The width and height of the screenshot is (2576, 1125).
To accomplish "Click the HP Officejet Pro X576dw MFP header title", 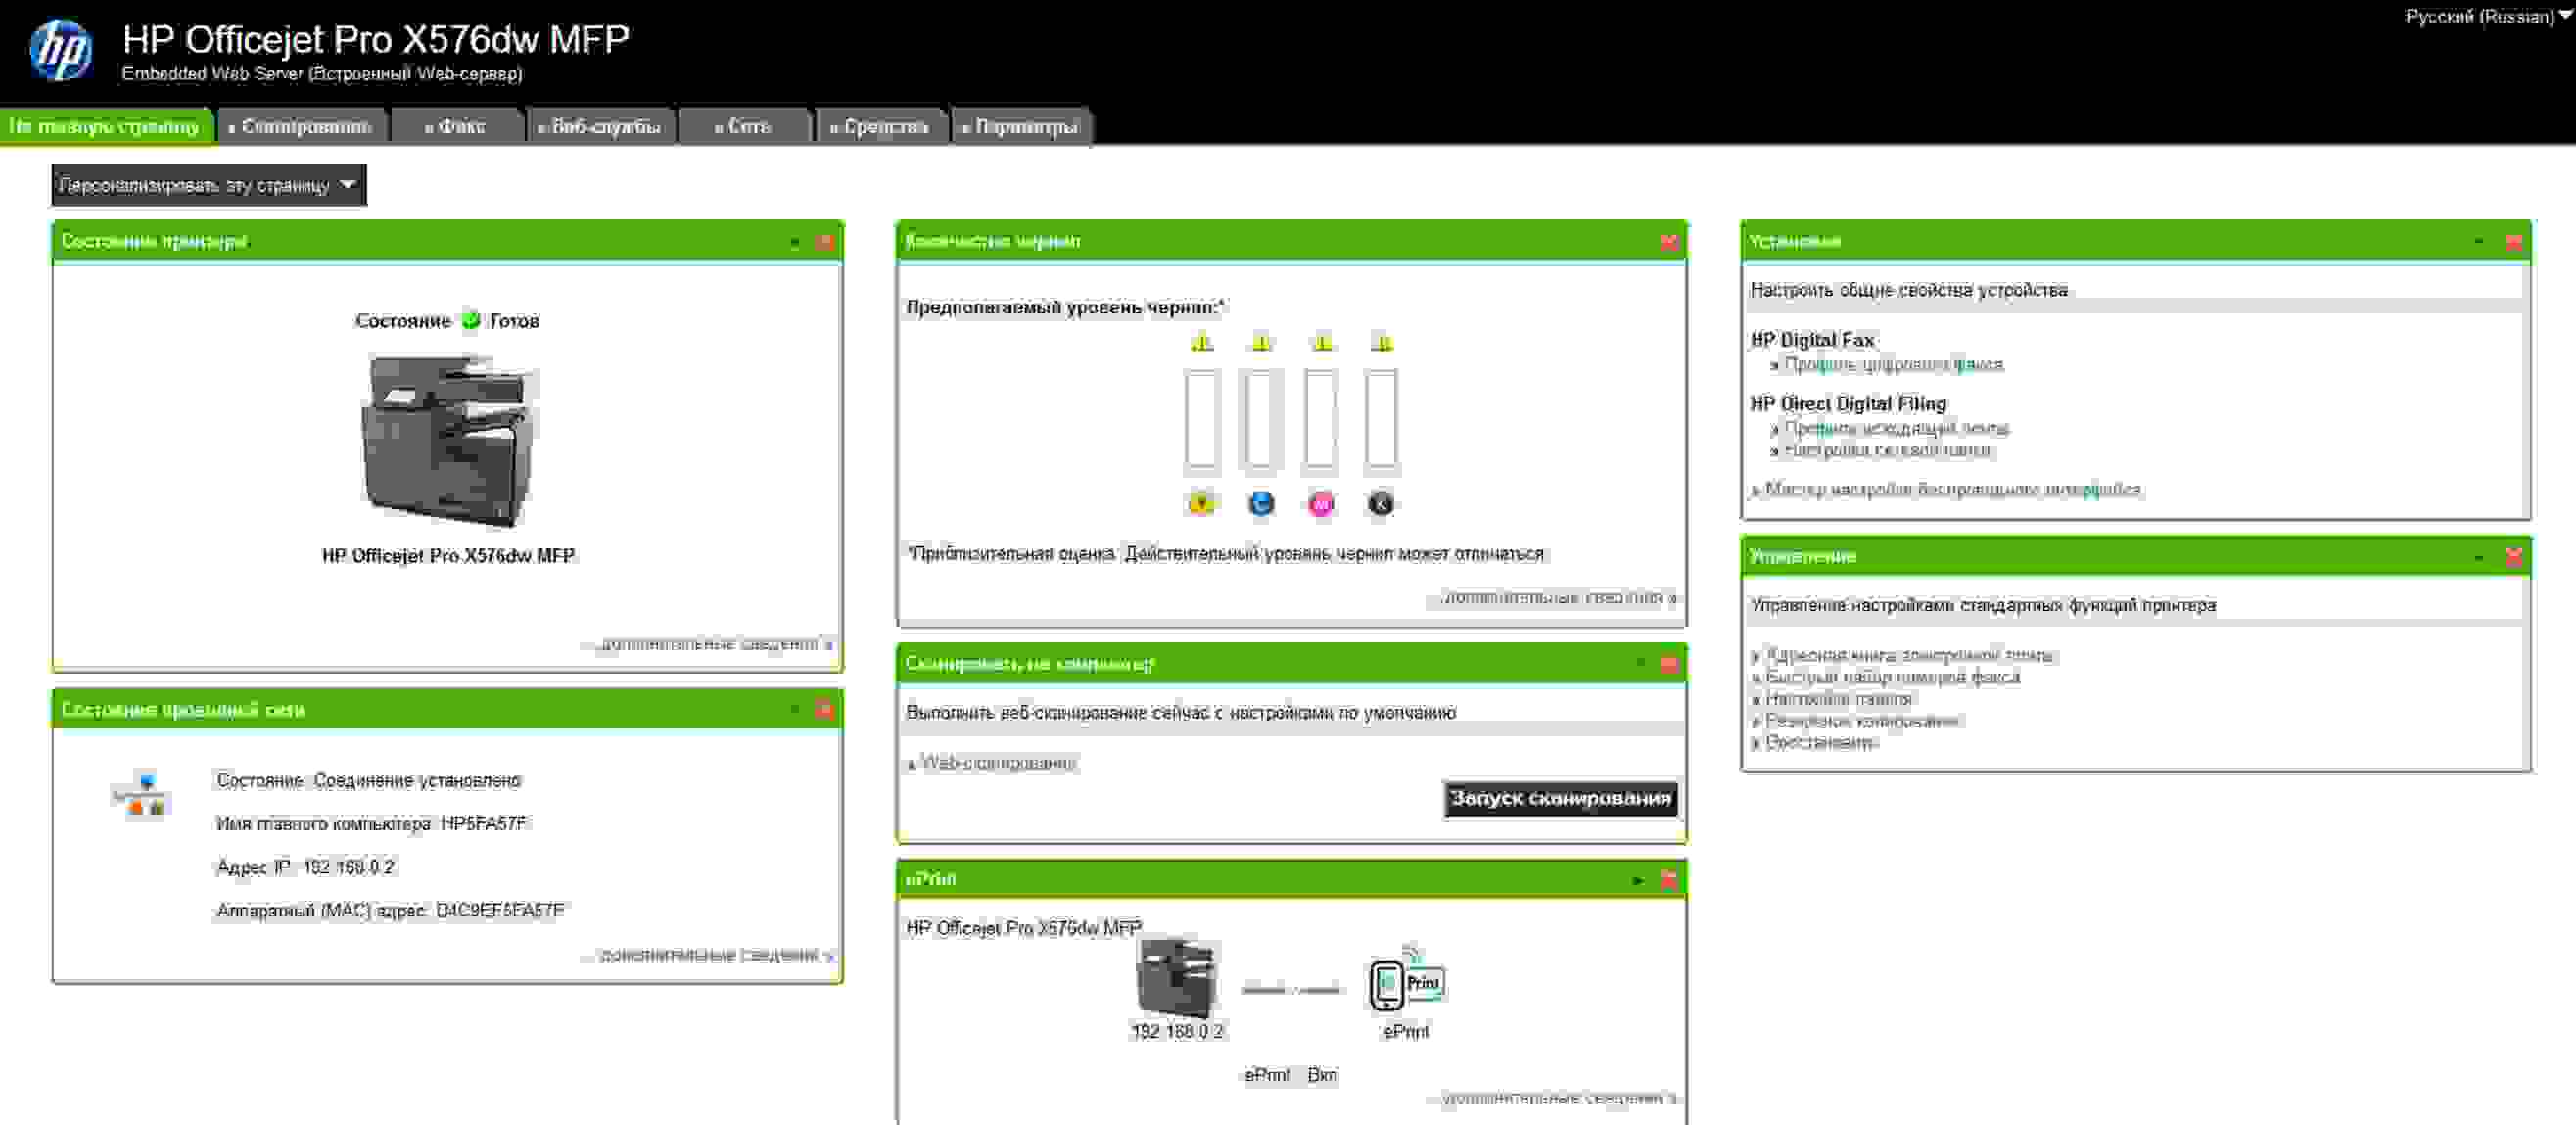I will click(376, 40).
